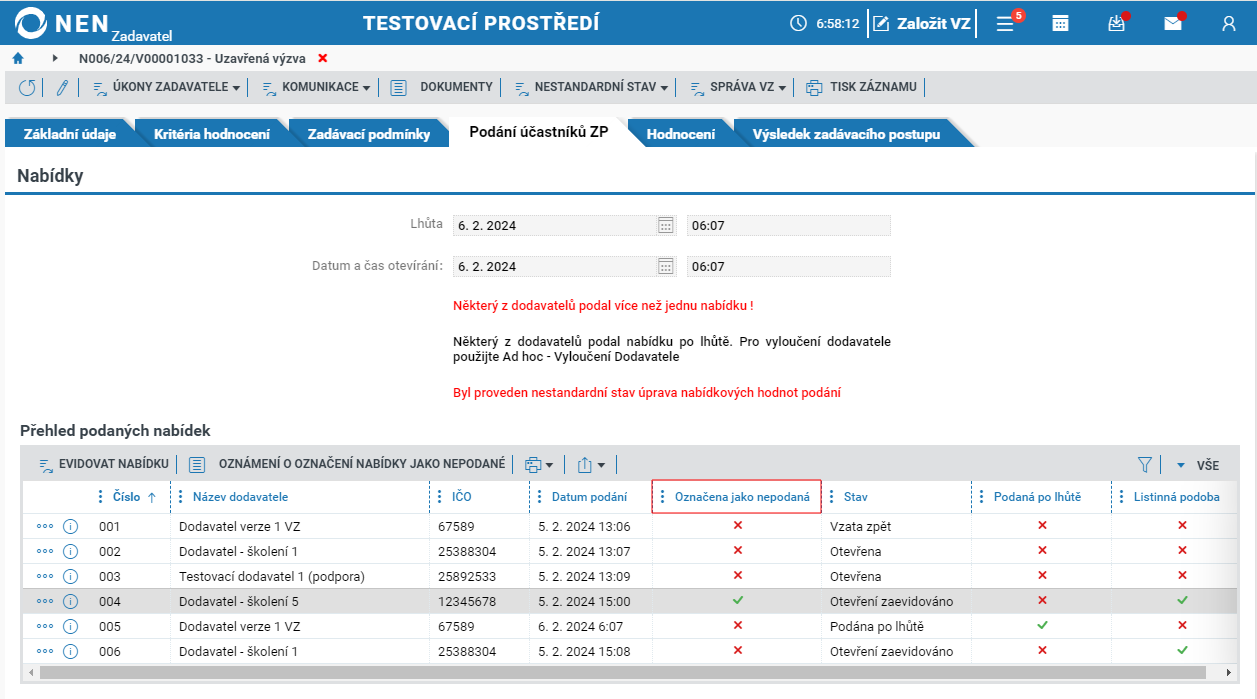Click the Evidovat nabídku button
The width and height of the screenshot is (1257, 699).
103,464
